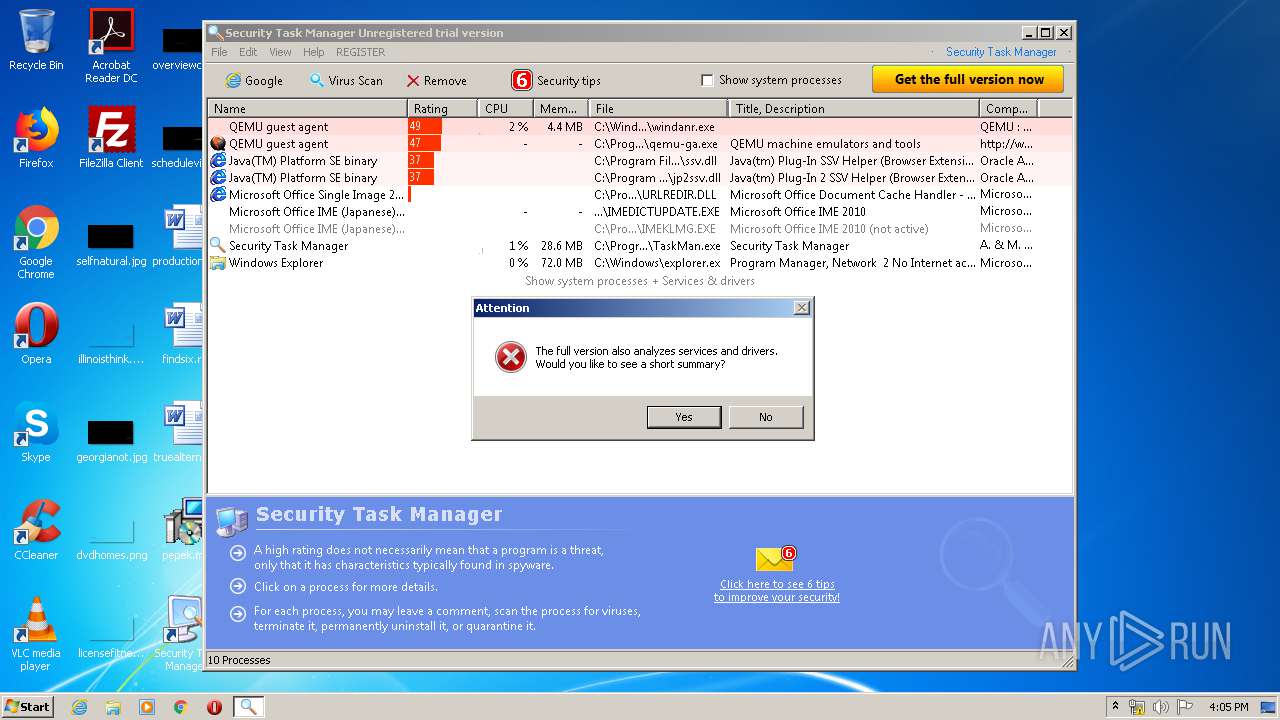
Task: Select Microsoft Office IME IMEDICTUPDATE.EXE row
Action: (640, 212)
